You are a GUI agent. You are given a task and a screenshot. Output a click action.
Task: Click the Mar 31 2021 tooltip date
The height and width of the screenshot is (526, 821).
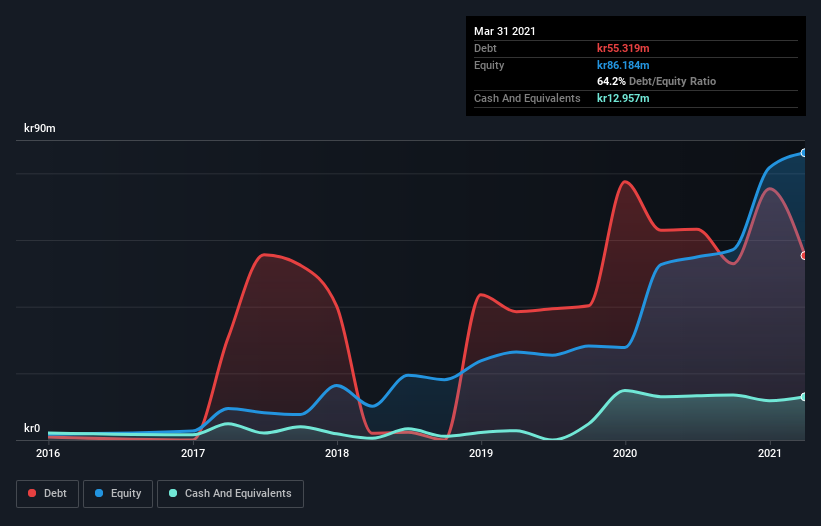505,31
